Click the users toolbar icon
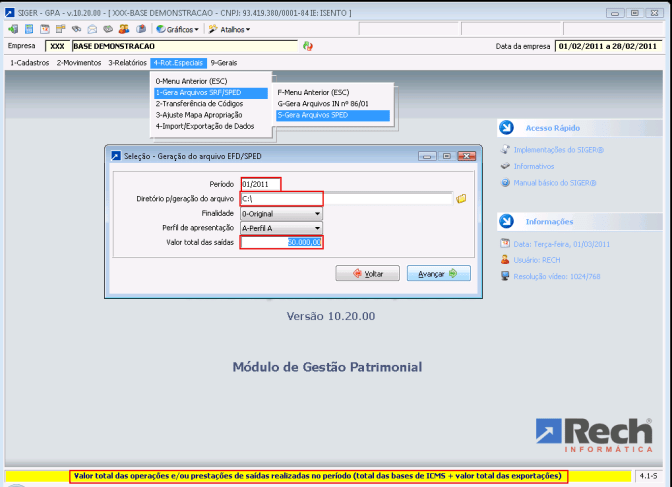 (124, 29)
